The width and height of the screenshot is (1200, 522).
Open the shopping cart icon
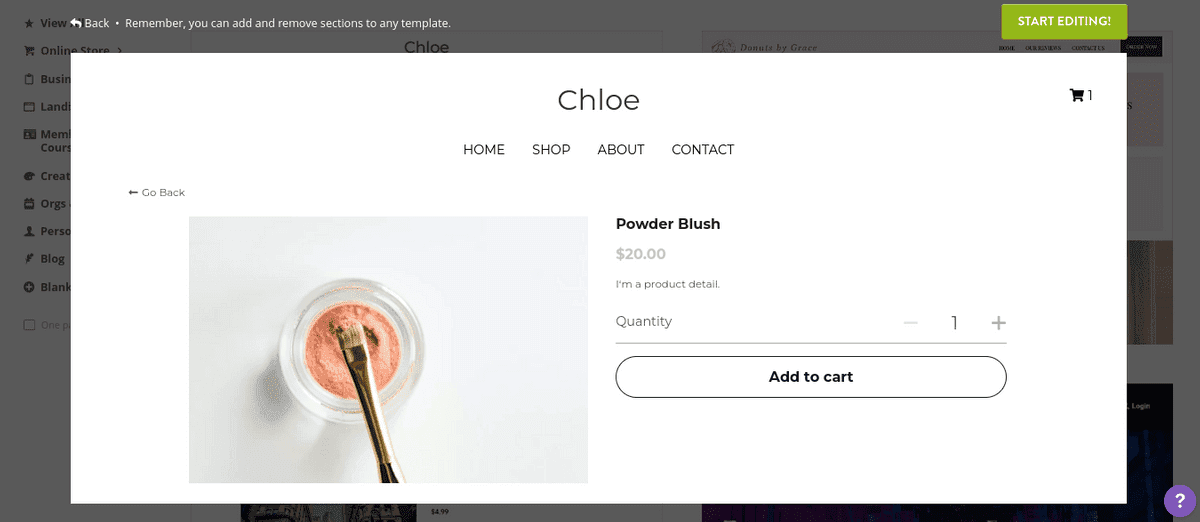pyautogui.click(x=1077, y=96)
